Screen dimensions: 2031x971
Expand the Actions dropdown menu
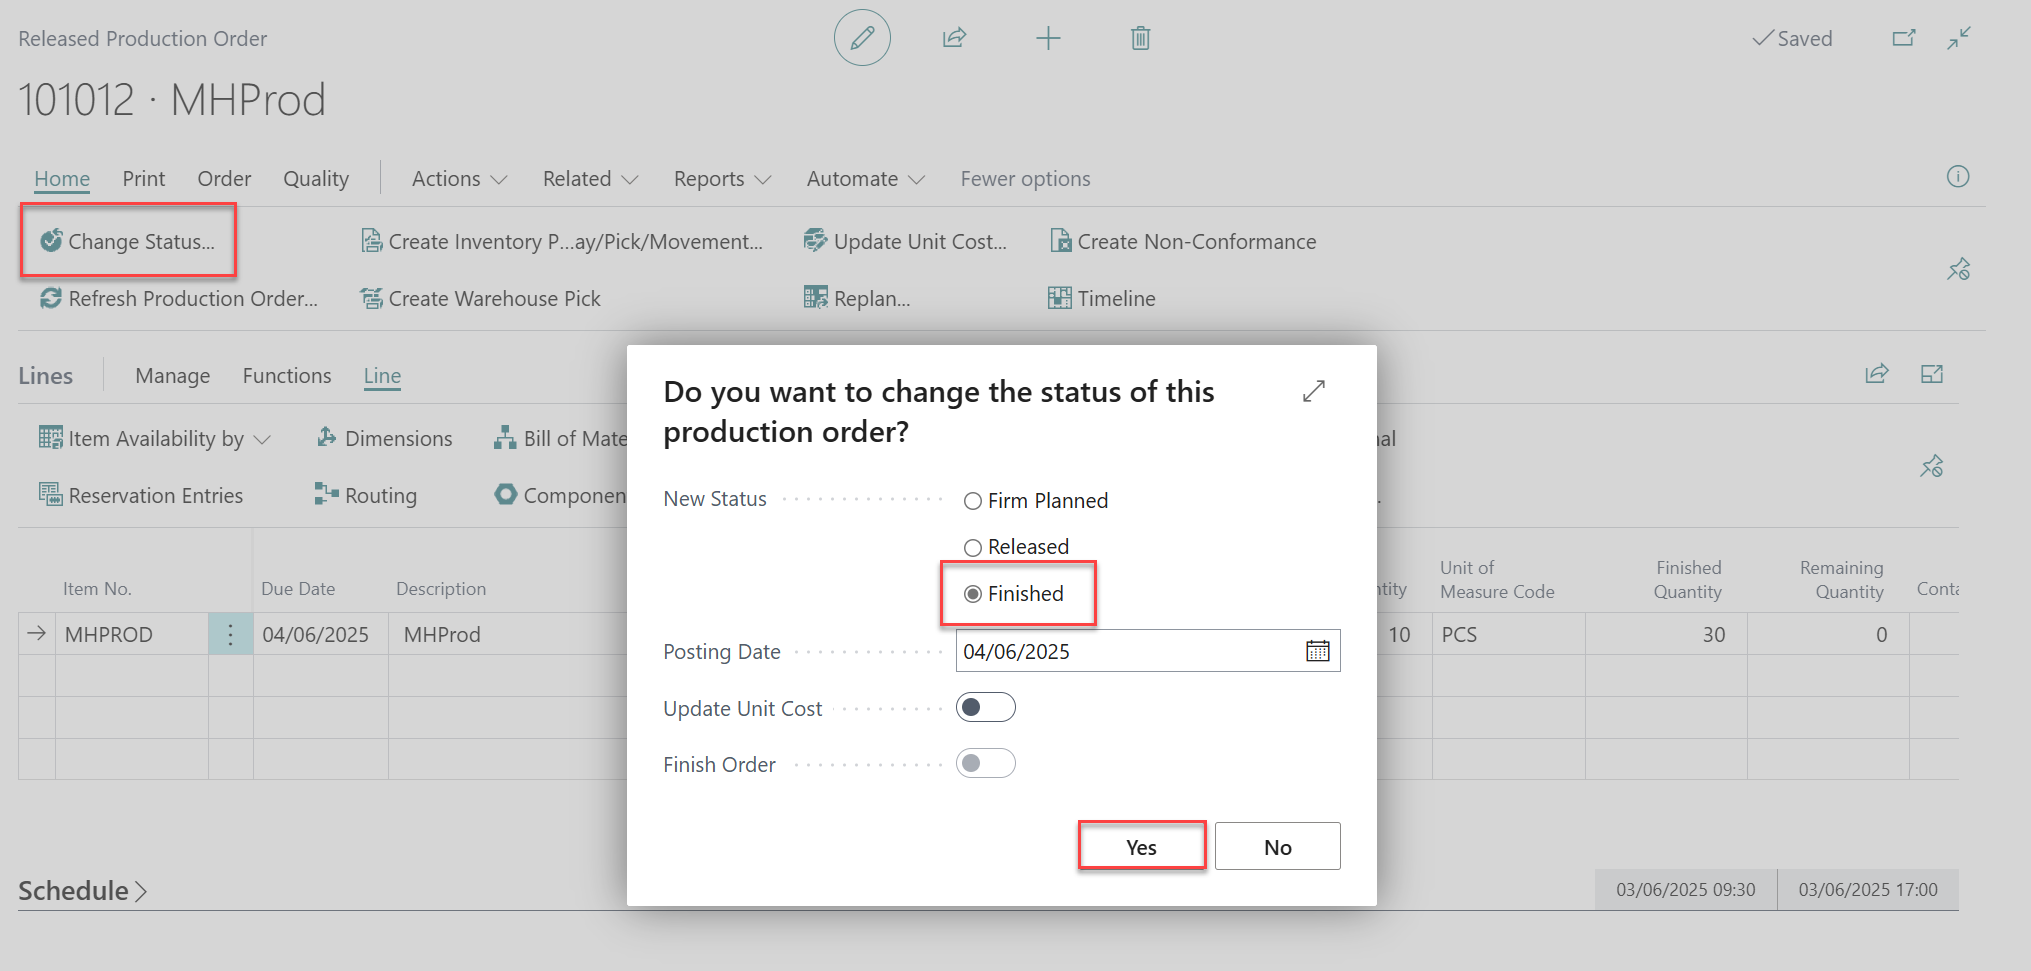coord(459,179)
